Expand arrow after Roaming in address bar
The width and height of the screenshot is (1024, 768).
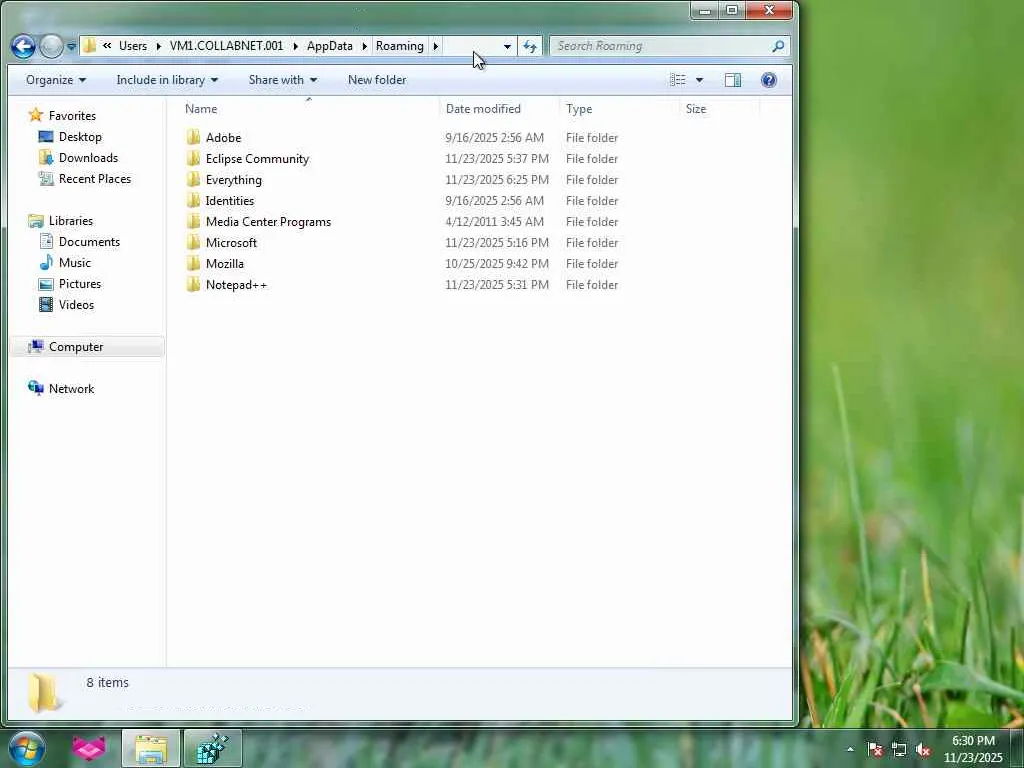click(x=436, y=46)
